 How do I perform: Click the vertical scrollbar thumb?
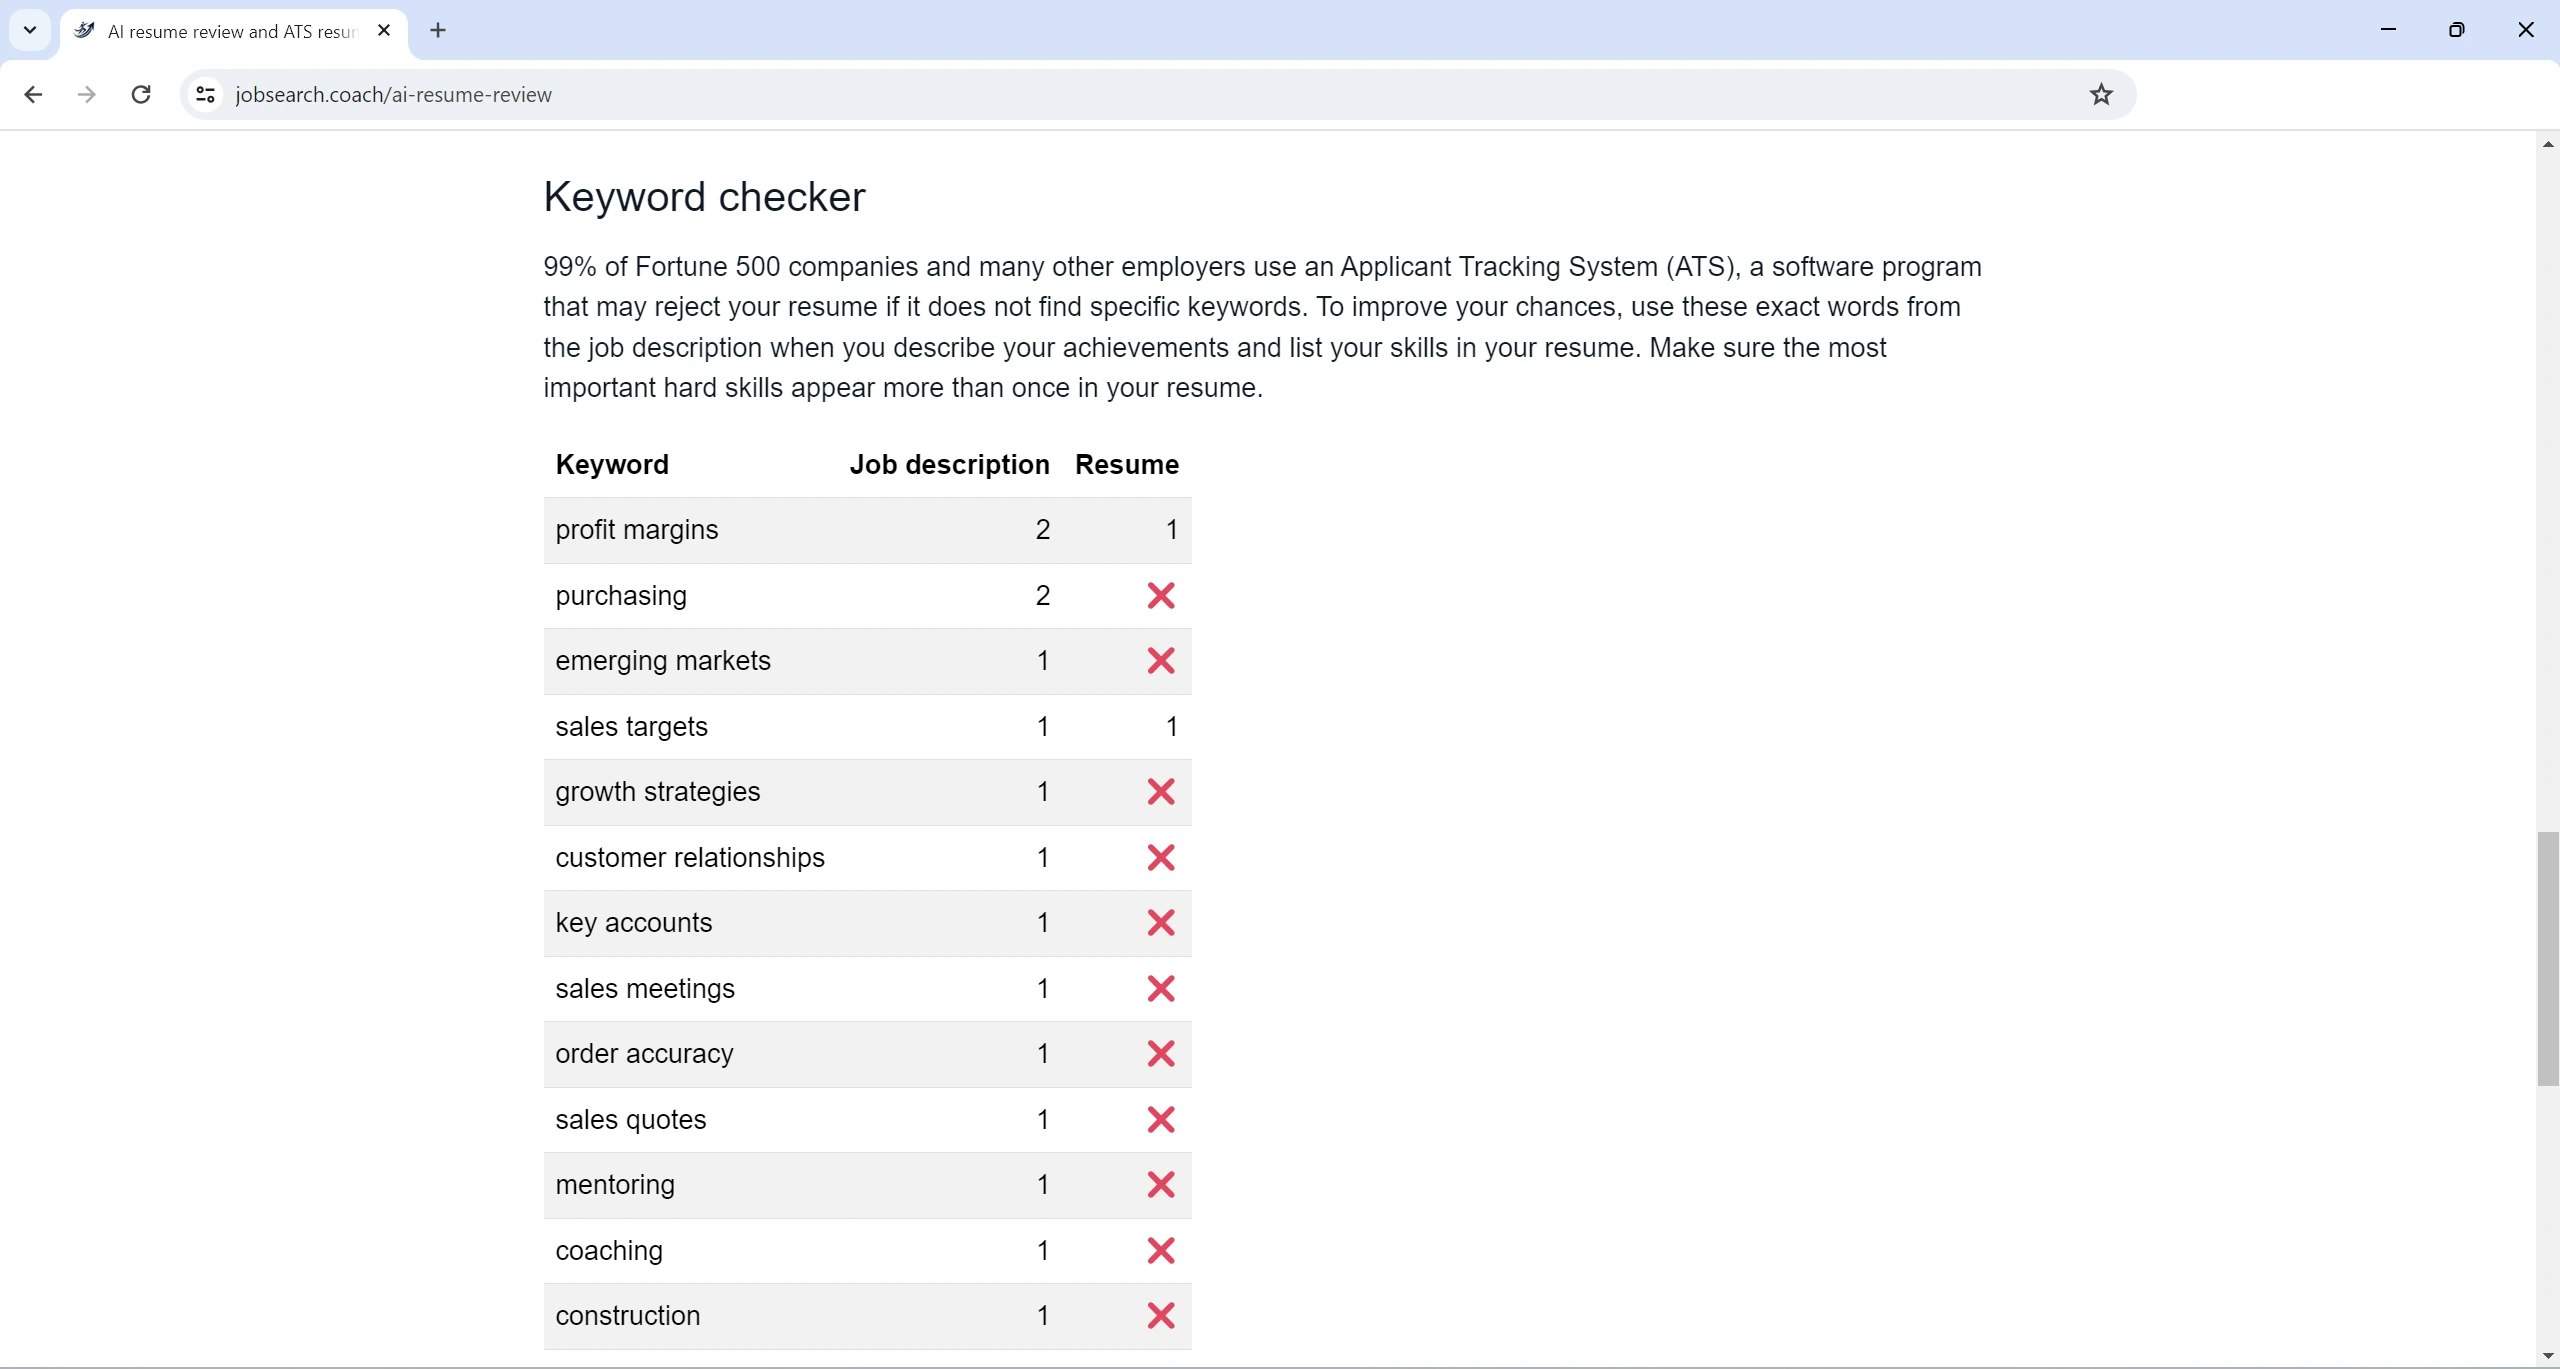[2547, 958]
